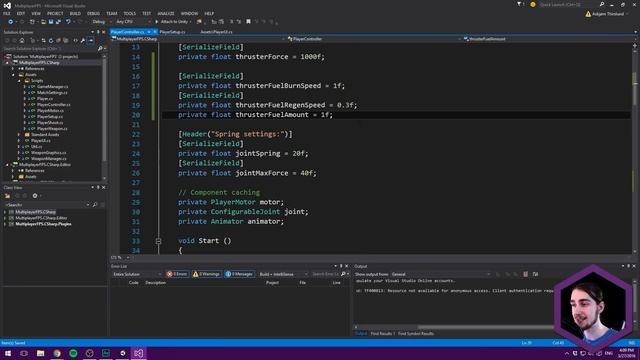Select PlayerShoot.cs in Solution Explorer
Image resolution: width=640 pixels, height=360 pixels.
[x=50, y=122]
